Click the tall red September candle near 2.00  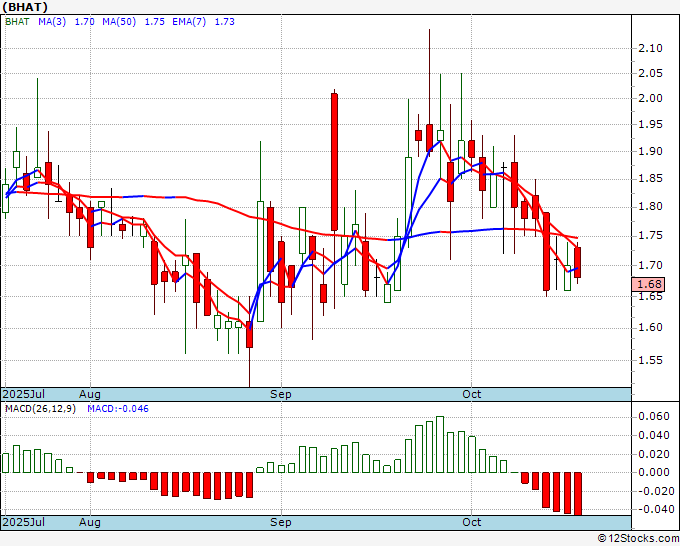coord(334,162)
